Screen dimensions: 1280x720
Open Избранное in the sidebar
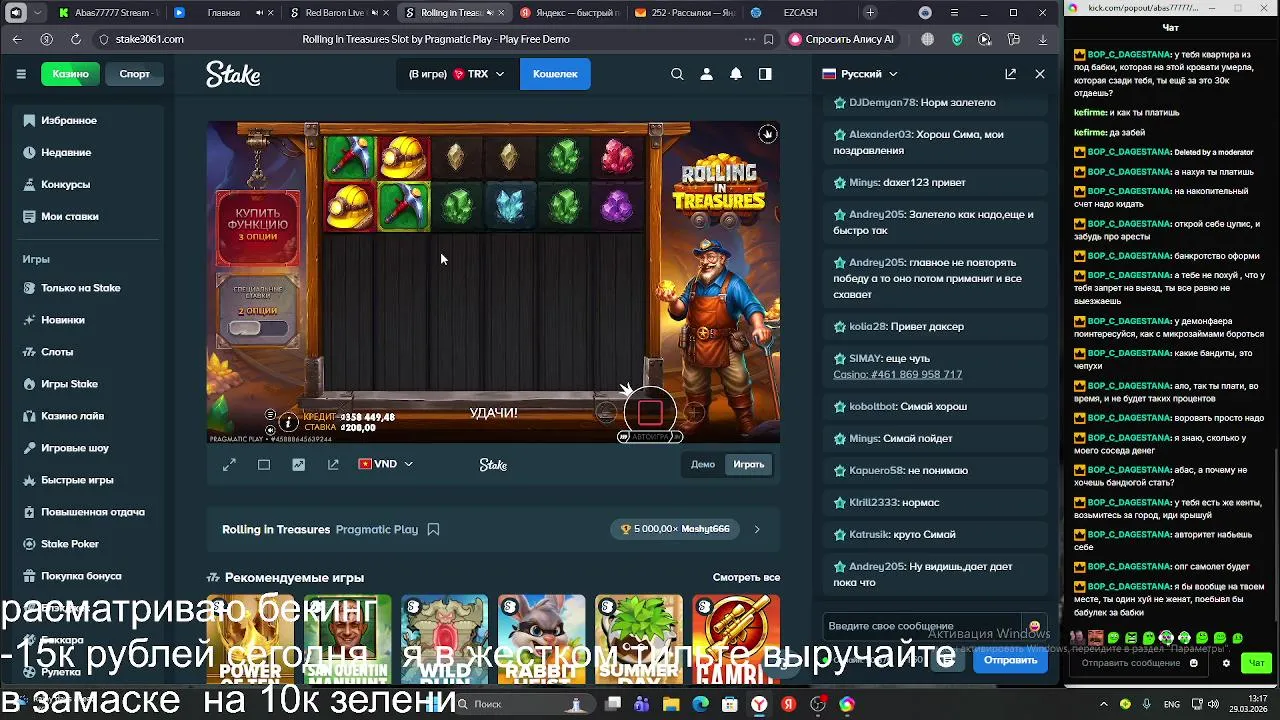[x=89, y=120]
